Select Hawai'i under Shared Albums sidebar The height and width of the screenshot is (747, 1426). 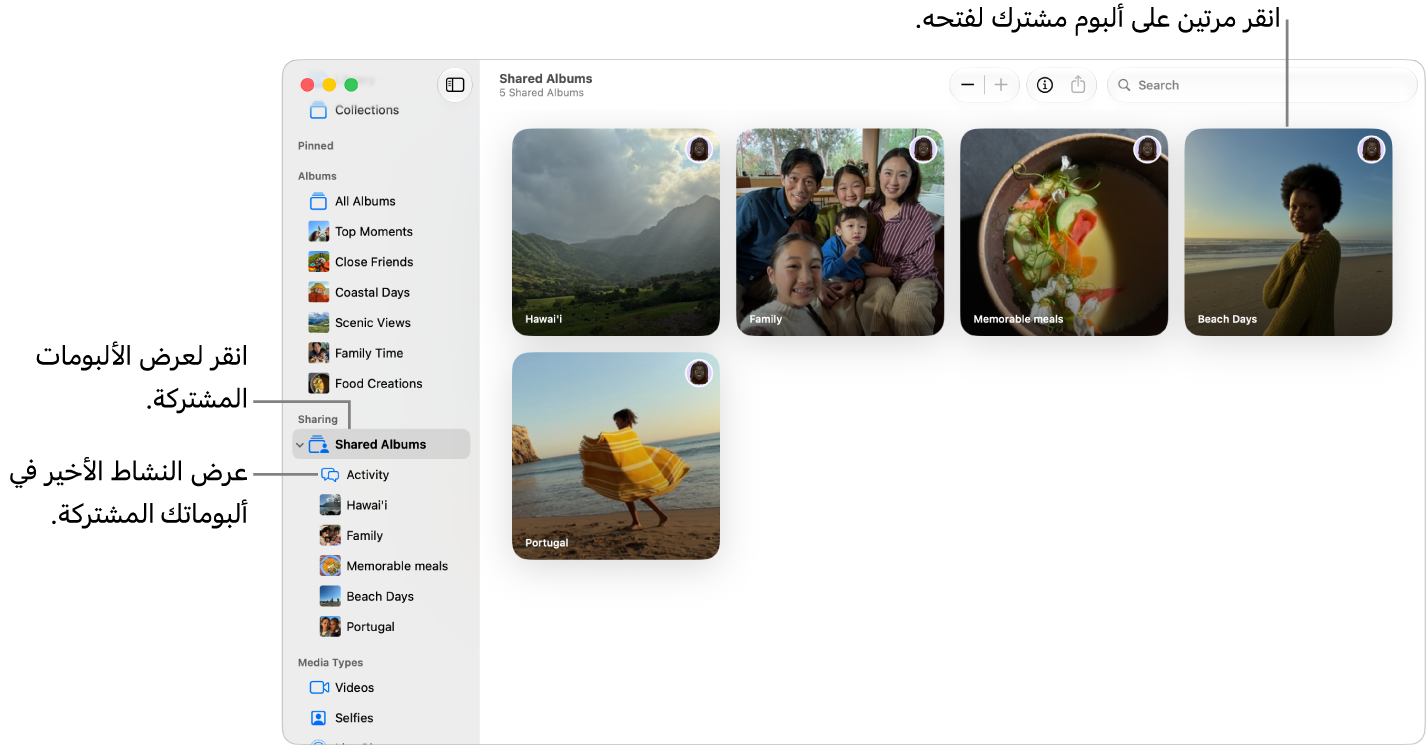(381, 505)
